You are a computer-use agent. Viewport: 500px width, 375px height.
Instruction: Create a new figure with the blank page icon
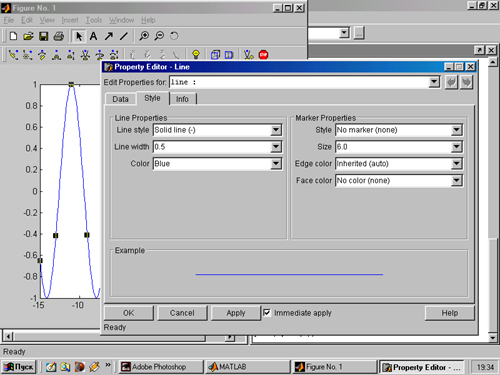(x=13, y=36)
